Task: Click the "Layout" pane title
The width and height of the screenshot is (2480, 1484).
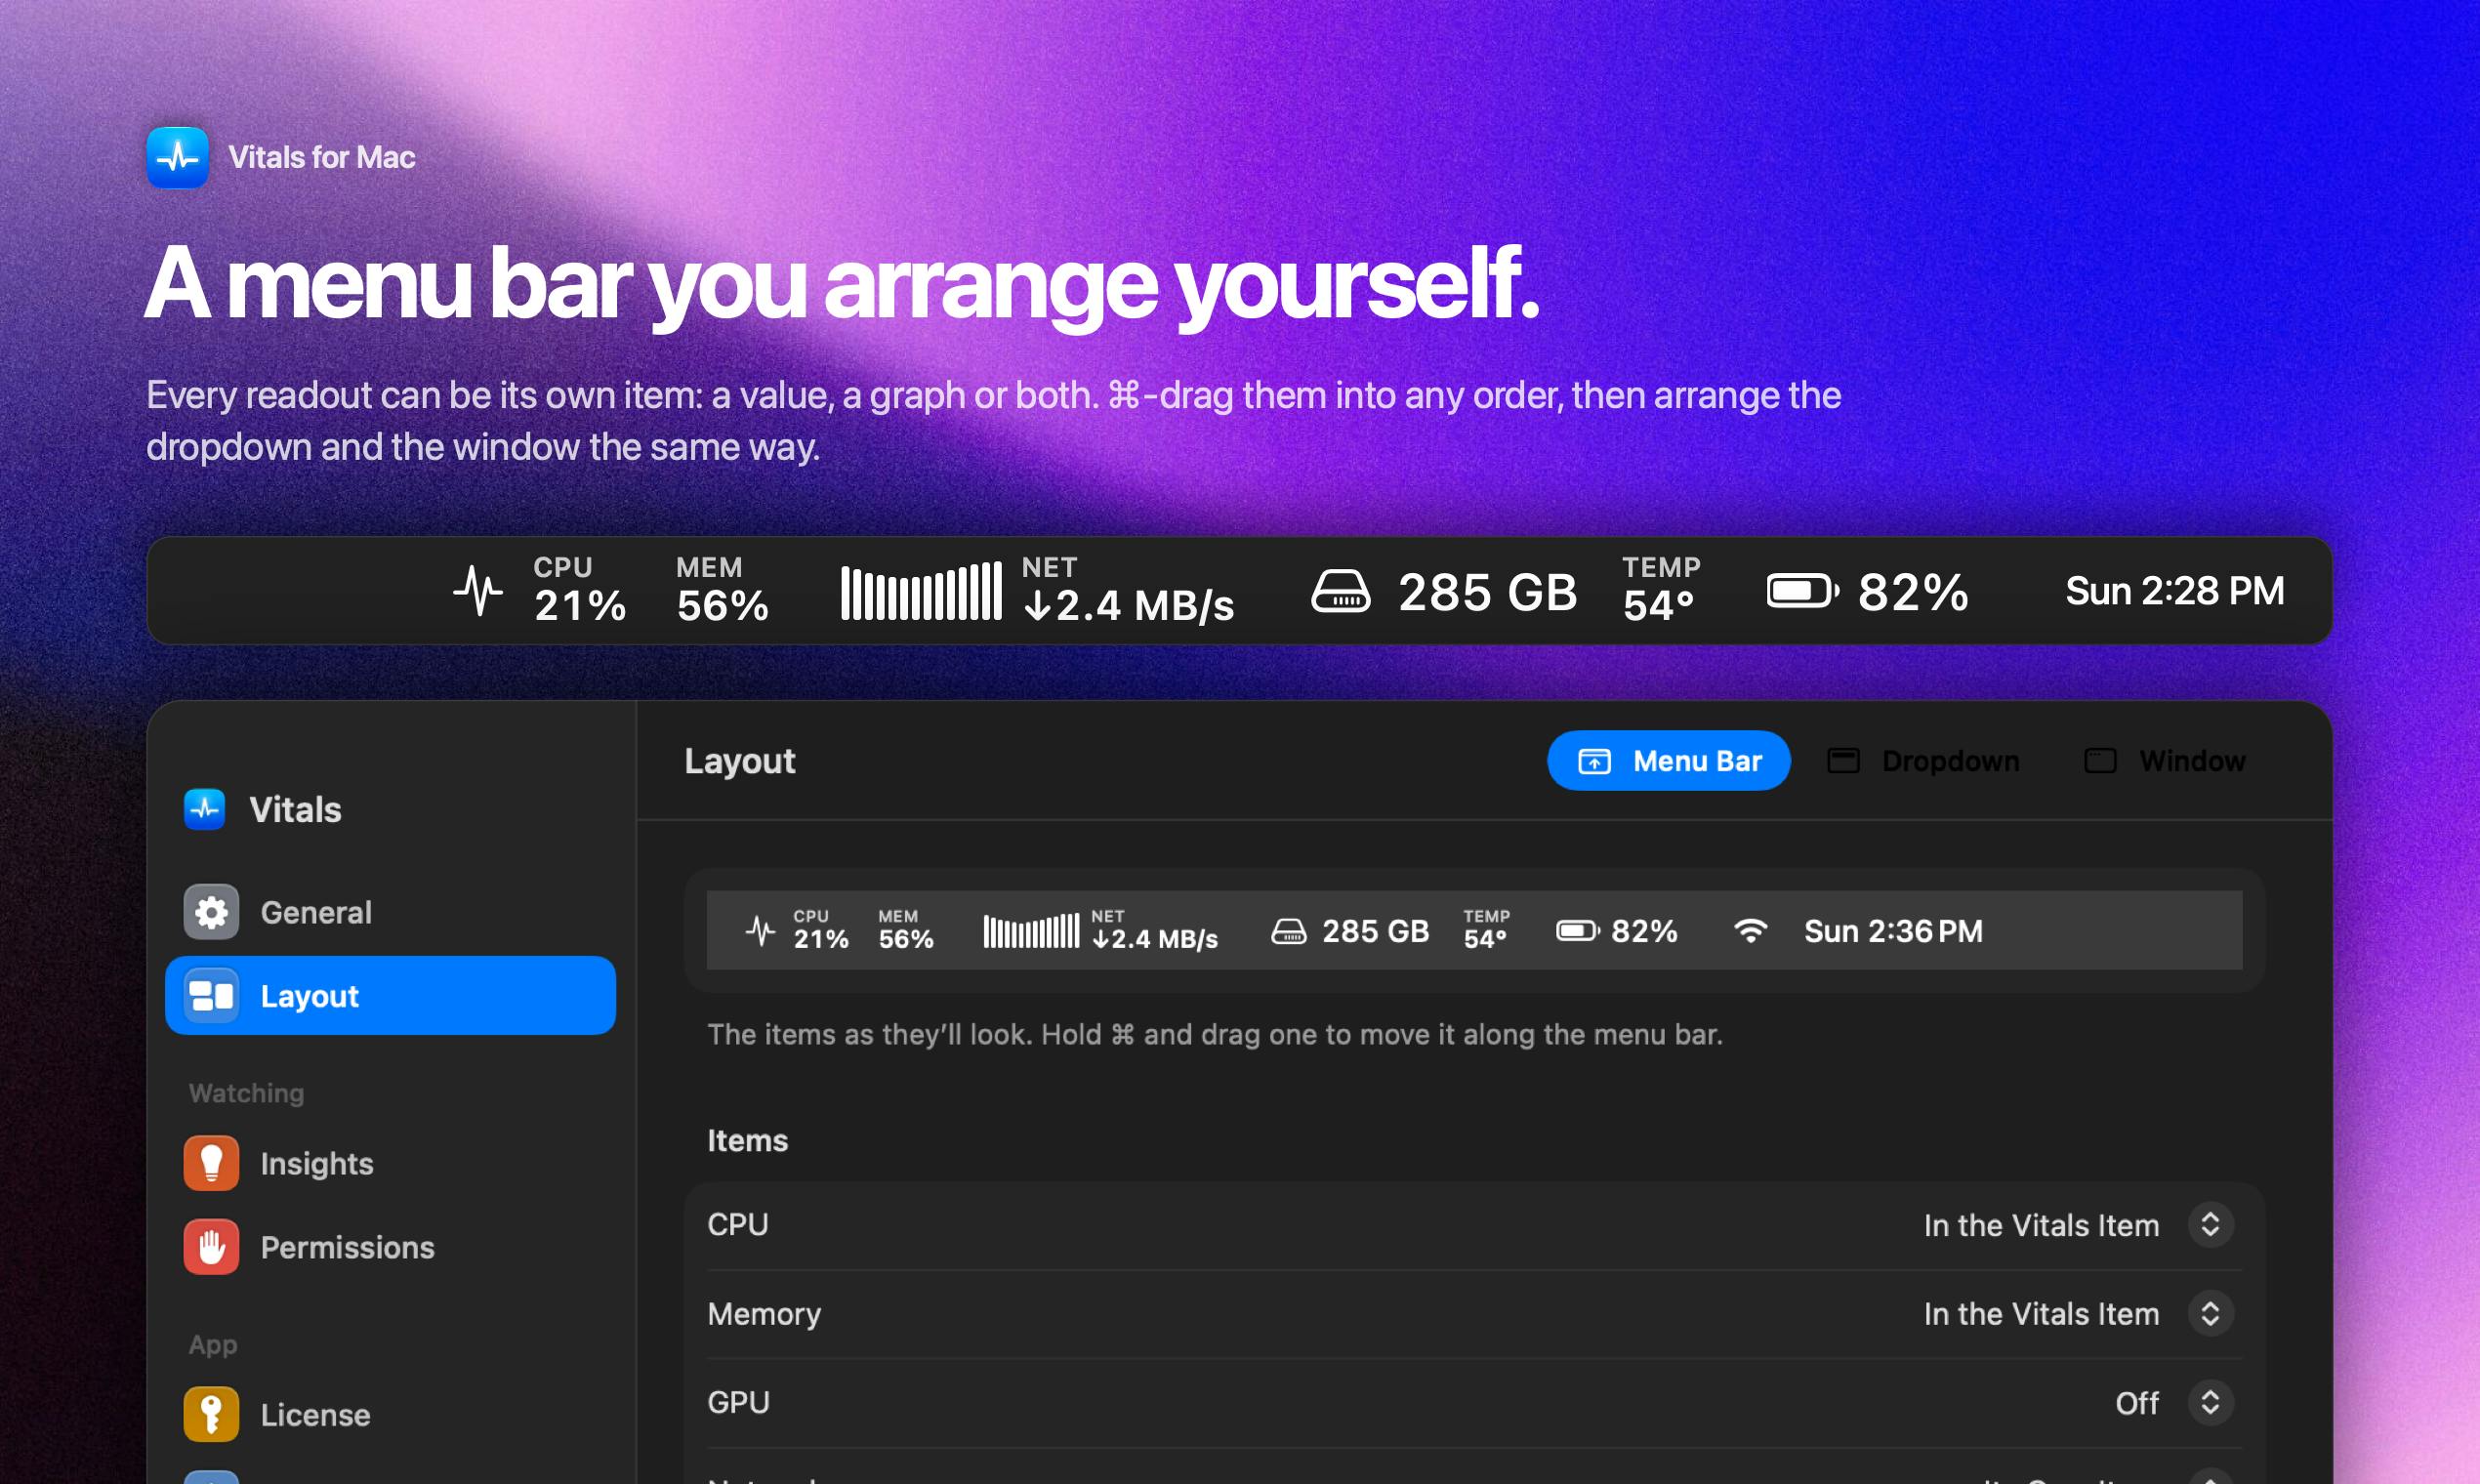Action: click(x=740, y=761)
